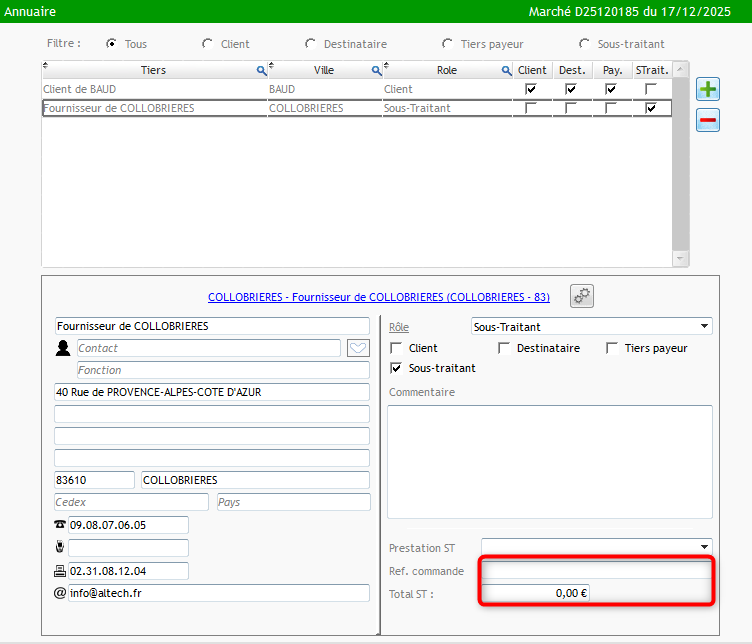
Task: Select the Client de BAUD row
Action: [150, 89]
